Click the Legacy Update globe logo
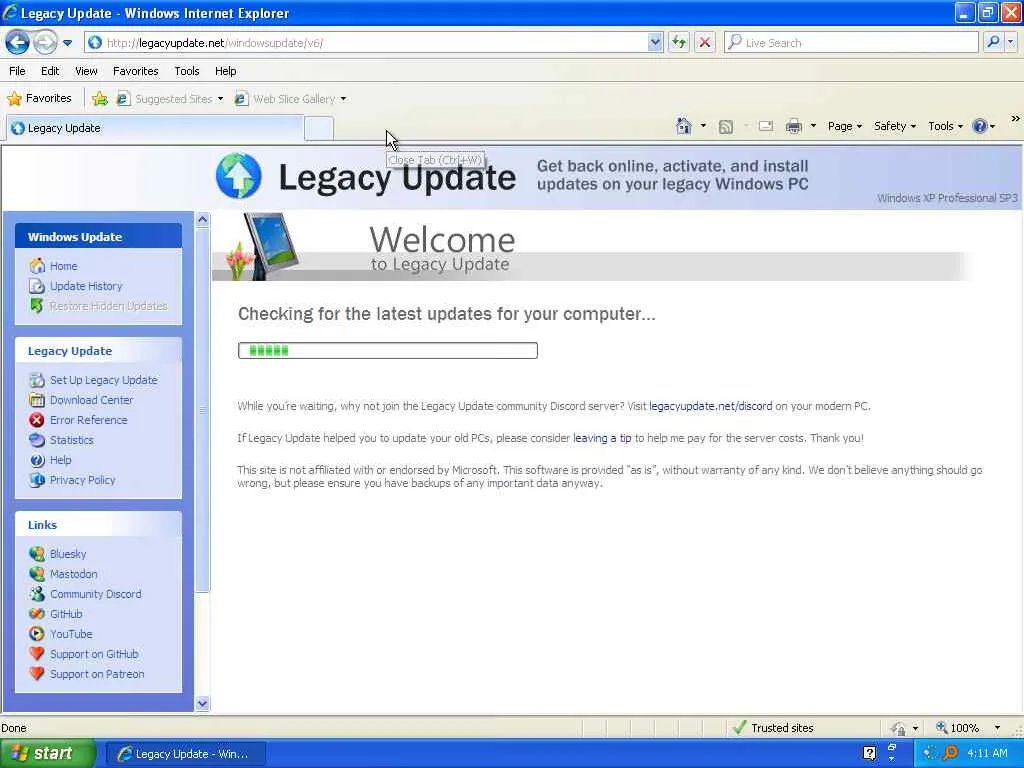Screen dimensions: 1024x768 (x=238, y=176)
